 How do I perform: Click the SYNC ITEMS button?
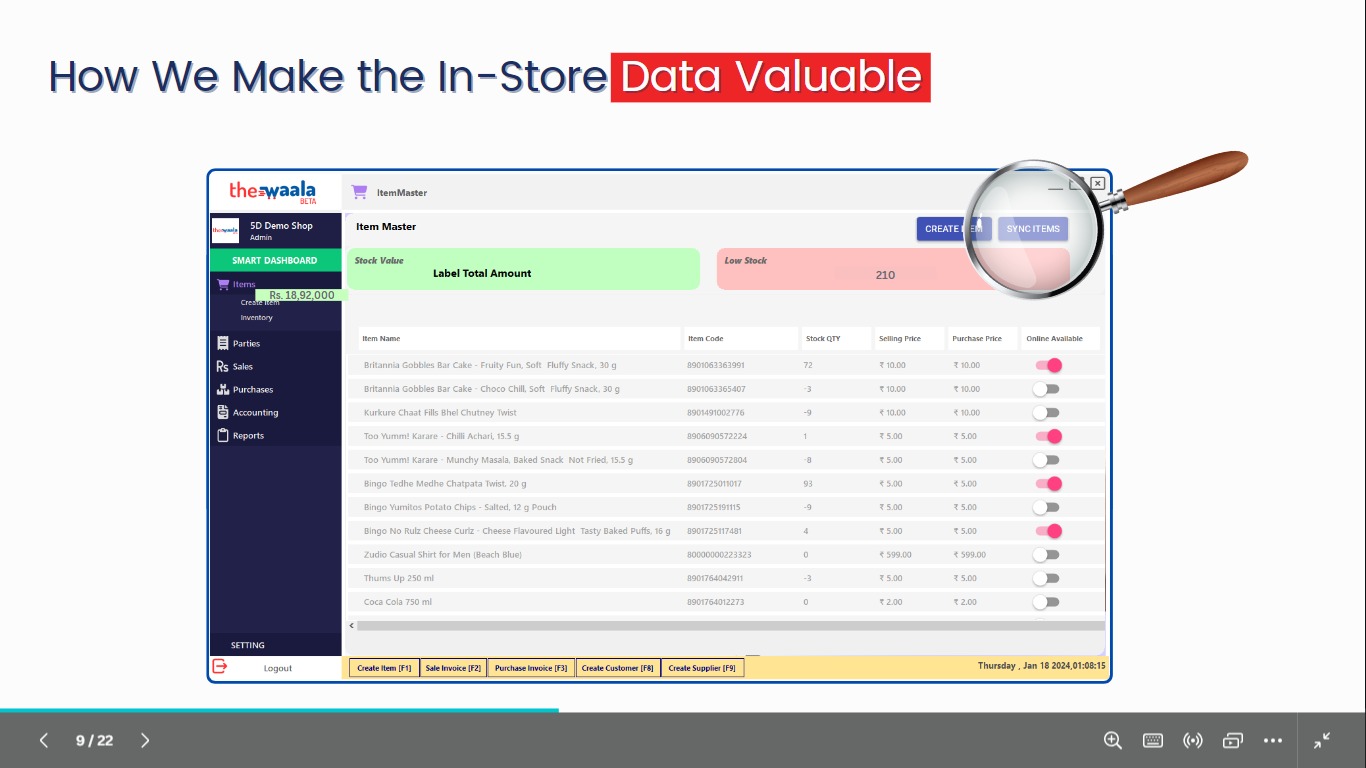point(1033,229)
